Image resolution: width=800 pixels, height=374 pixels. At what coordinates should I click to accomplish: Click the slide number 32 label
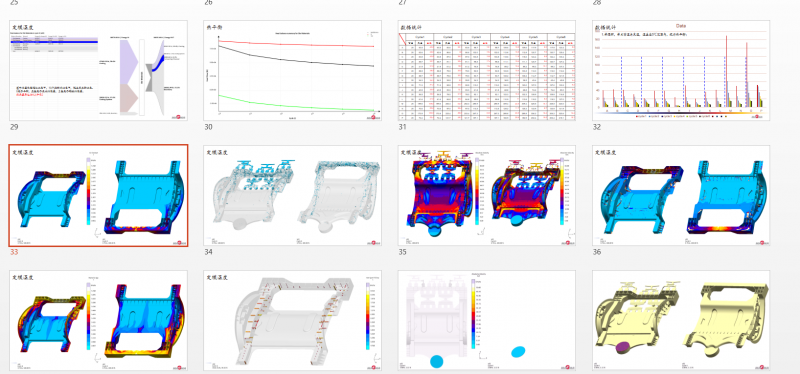tap(596, 127)
